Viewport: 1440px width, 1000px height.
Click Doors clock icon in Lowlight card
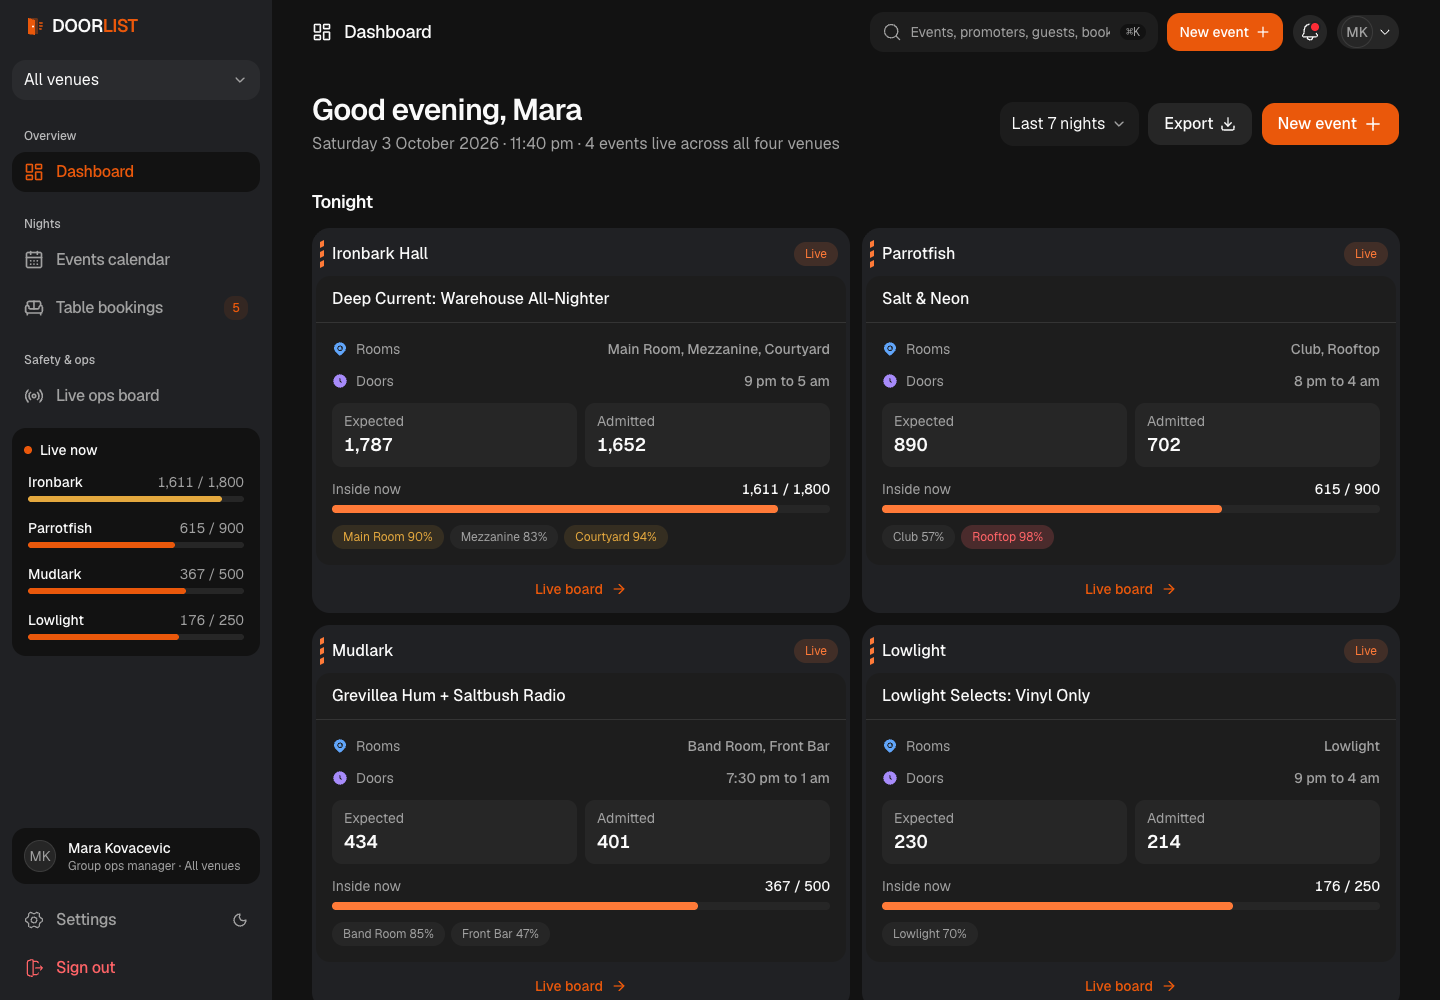coord(890,778)
